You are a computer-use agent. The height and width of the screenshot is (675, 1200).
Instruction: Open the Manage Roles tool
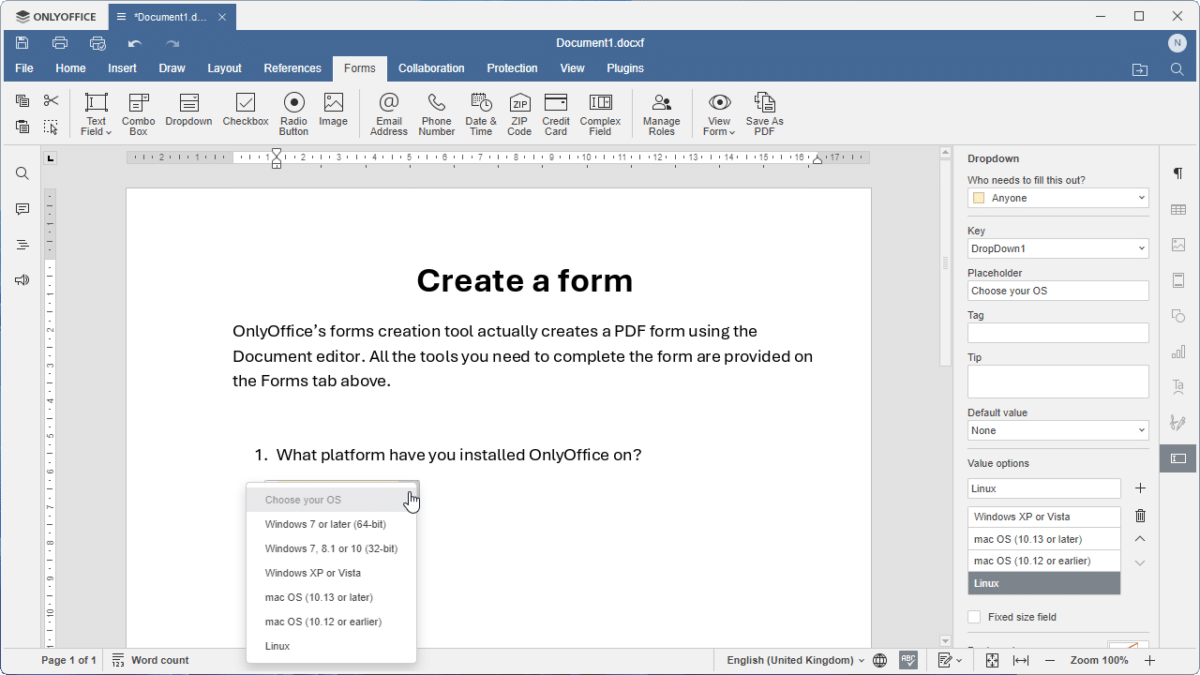coord(661,112)
